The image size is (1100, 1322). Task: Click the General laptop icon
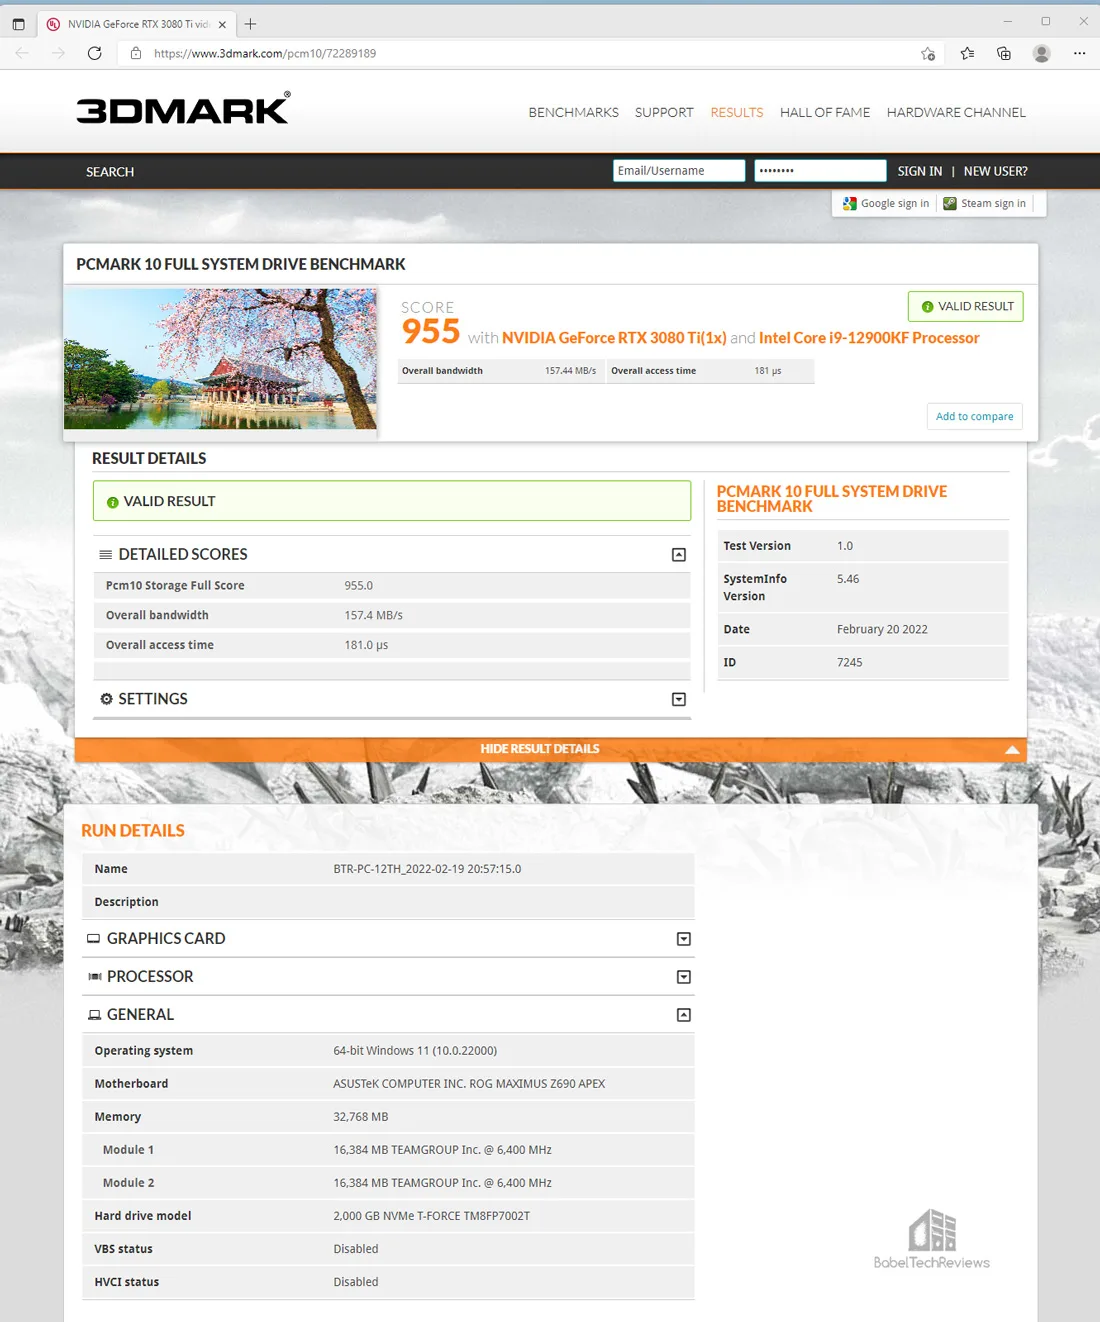click(95, 1014)
